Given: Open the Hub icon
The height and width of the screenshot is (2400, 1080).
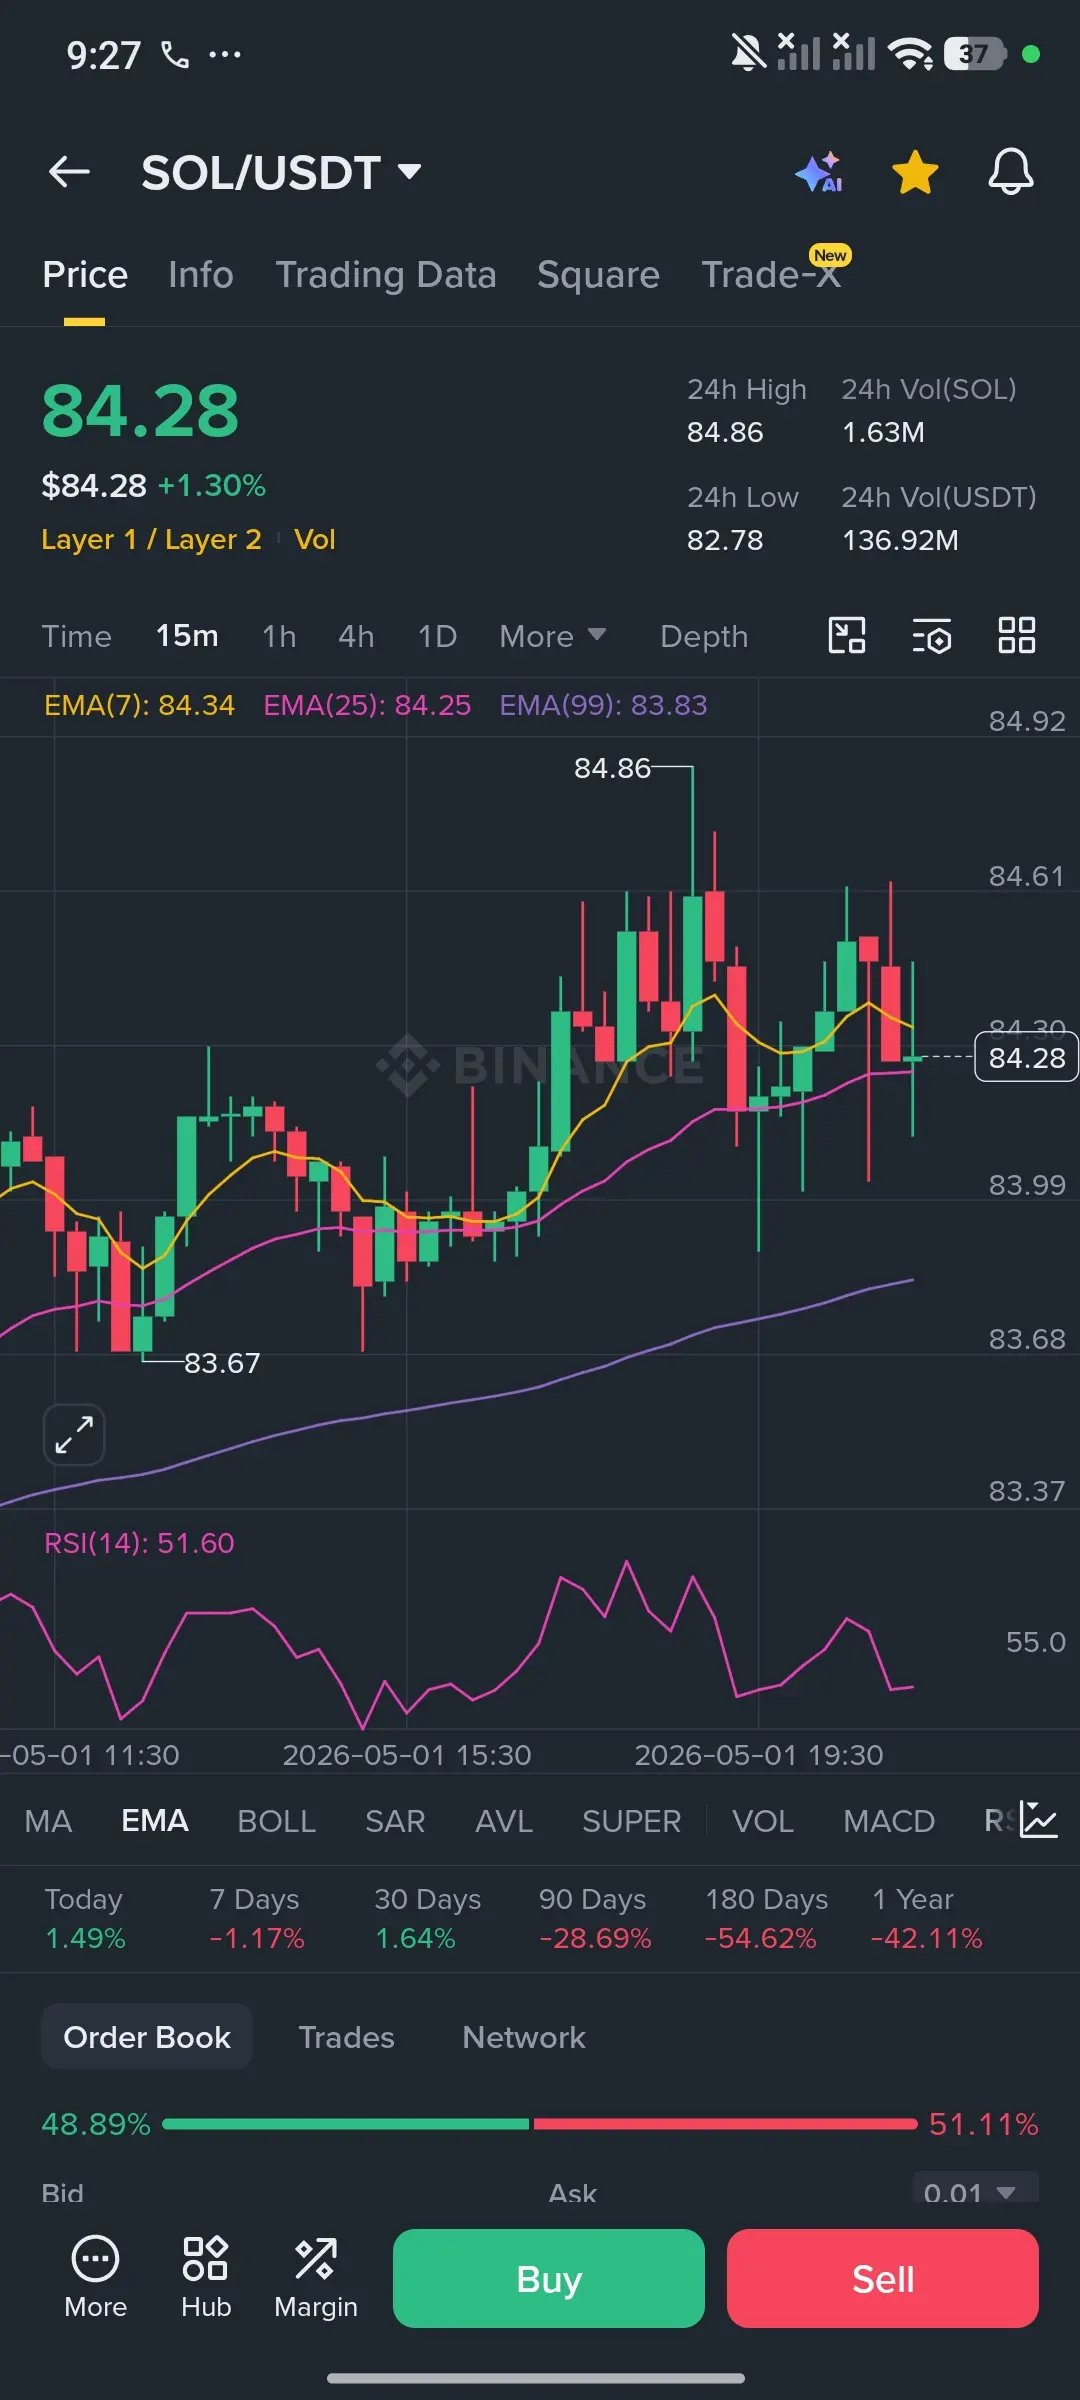Looking at the screenshot, I should (x=206, y=2277).
